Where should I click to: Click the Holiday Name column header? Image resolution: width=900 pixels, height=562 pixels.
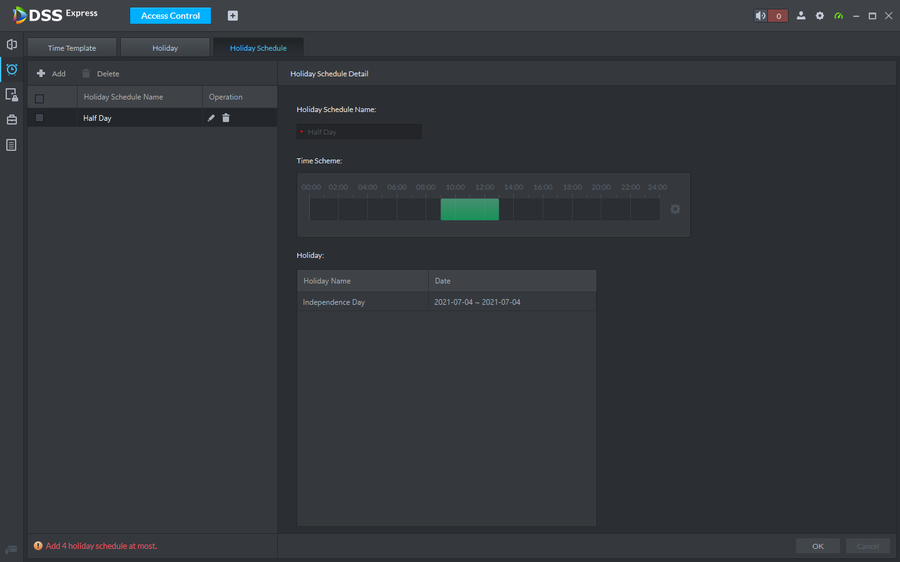363,281
